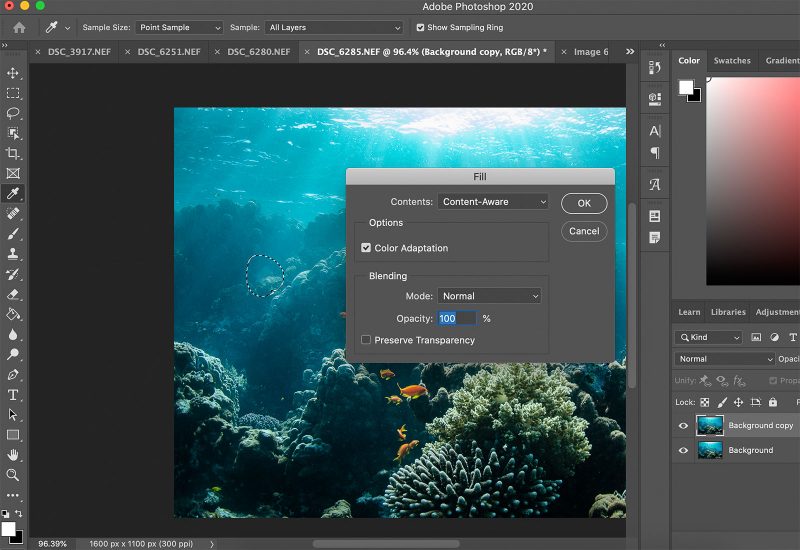The height and width of the screenshot is (550, 800).
Task: Open the Contents dropdown showing Content-Aware
Action: point(493,202)
